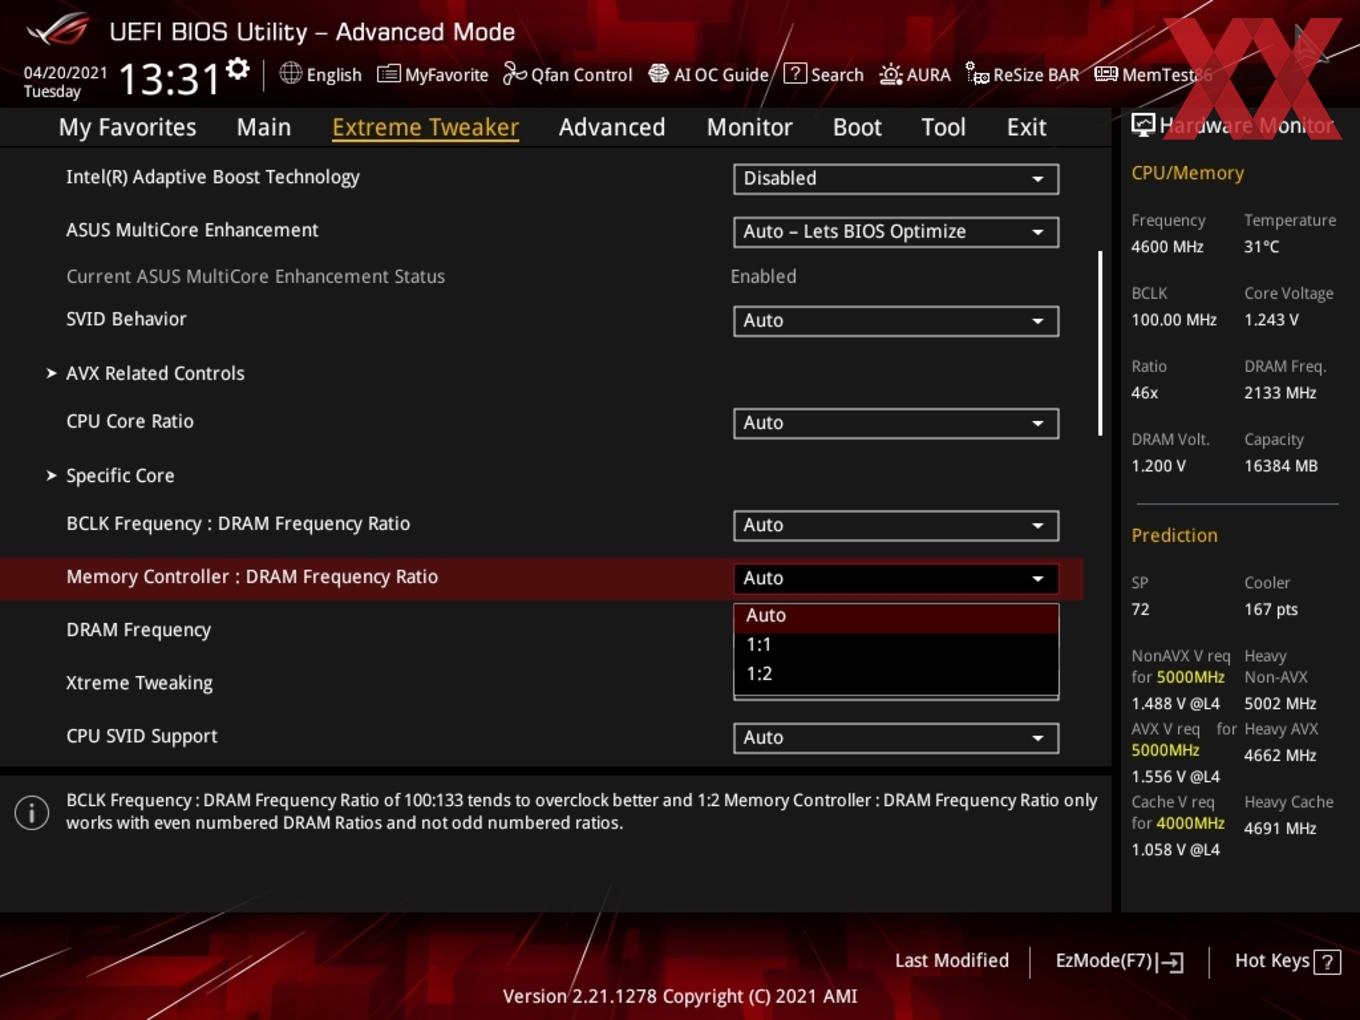The height and width of the screenshot is (1020, 1360).
Task: Expand the Specific Core submenu
Action: point(120,476)
